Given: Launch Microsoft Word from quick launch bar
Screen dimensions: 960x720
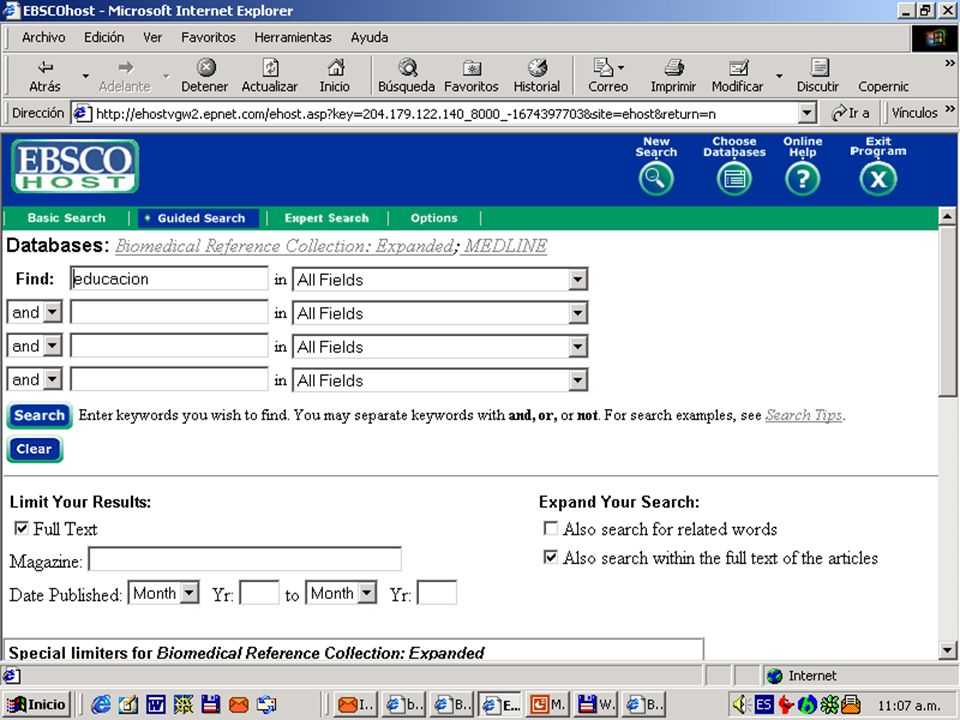Looking at the screenshot, I should [156, 705].
